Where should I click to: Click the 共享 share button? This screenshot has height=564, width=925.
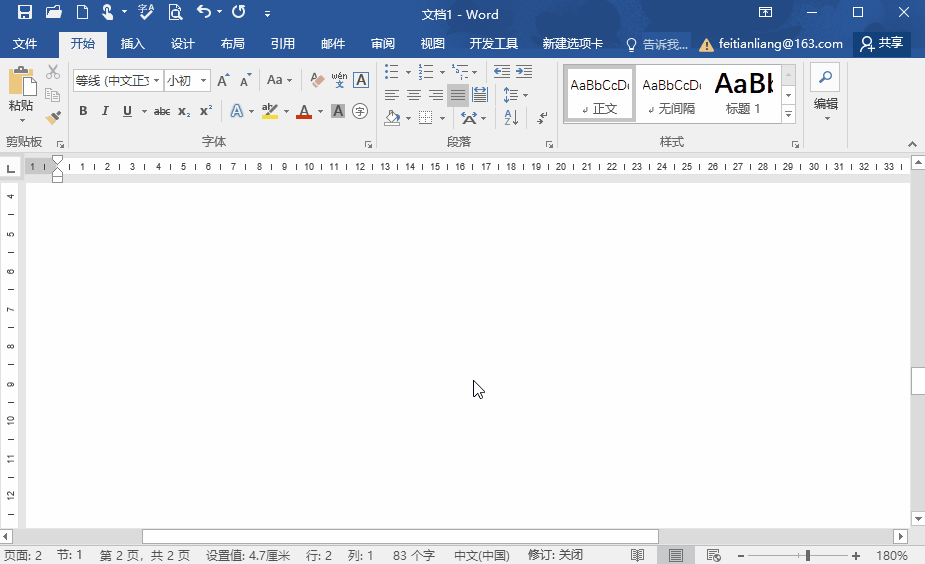882,44
